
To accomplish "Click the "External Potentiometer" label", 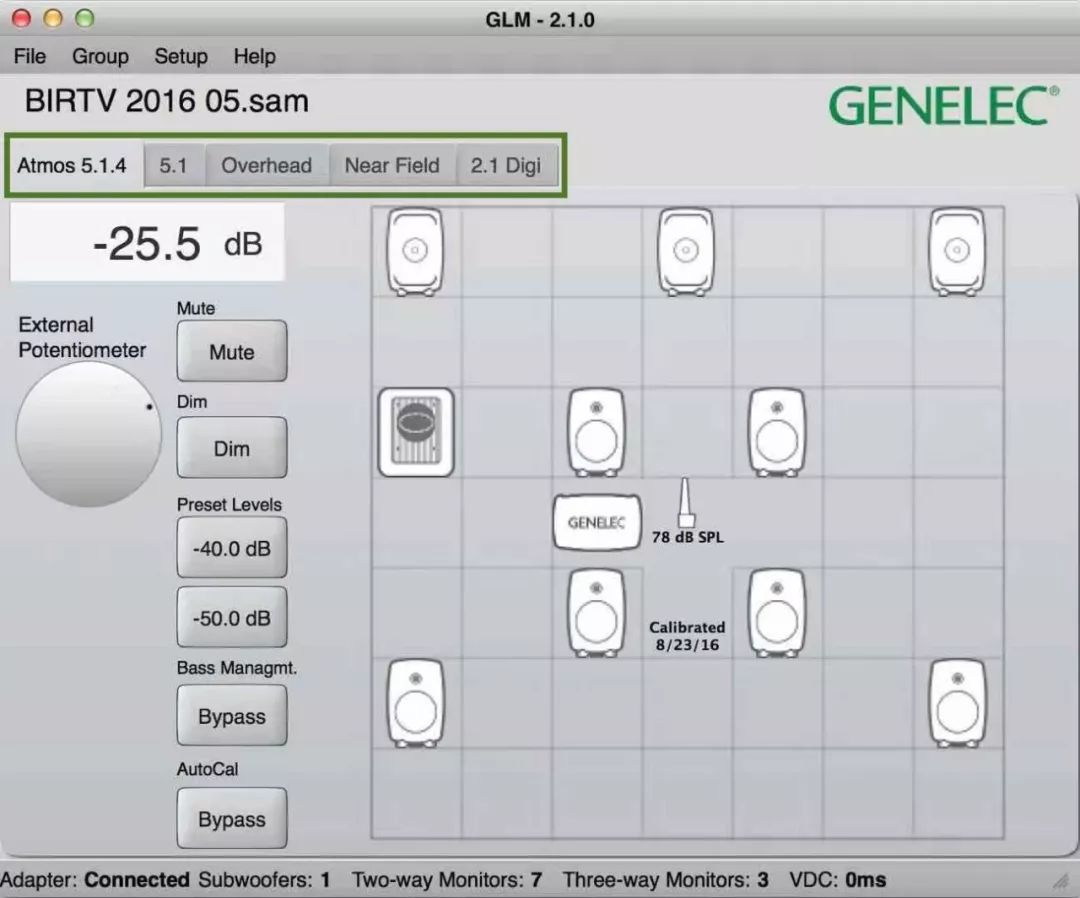I will pos(82,337).
